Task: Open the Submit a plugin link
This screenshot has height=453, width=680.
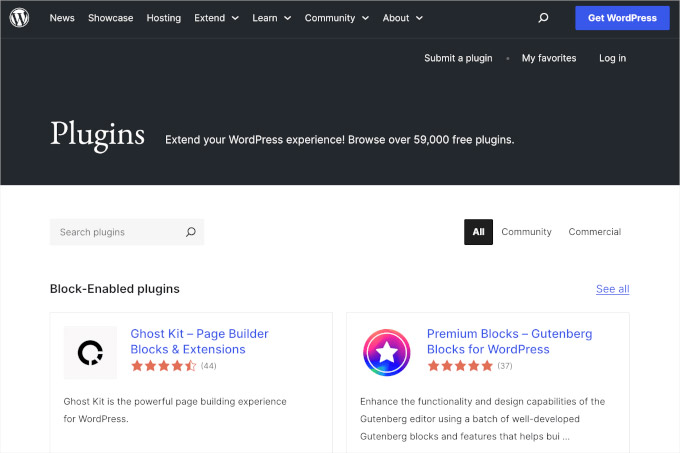Action: [458, 58]
